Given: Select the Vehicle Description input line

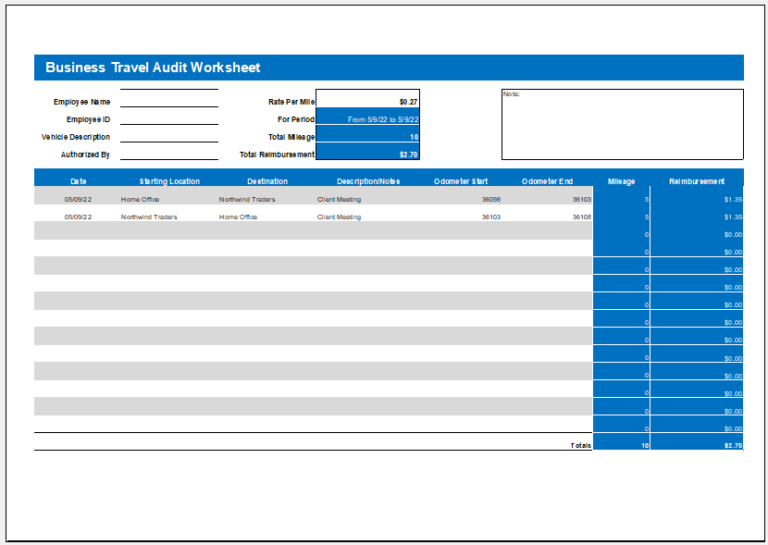Looking at the screenshot, I should pyautogui.click(x=169, y=134).
